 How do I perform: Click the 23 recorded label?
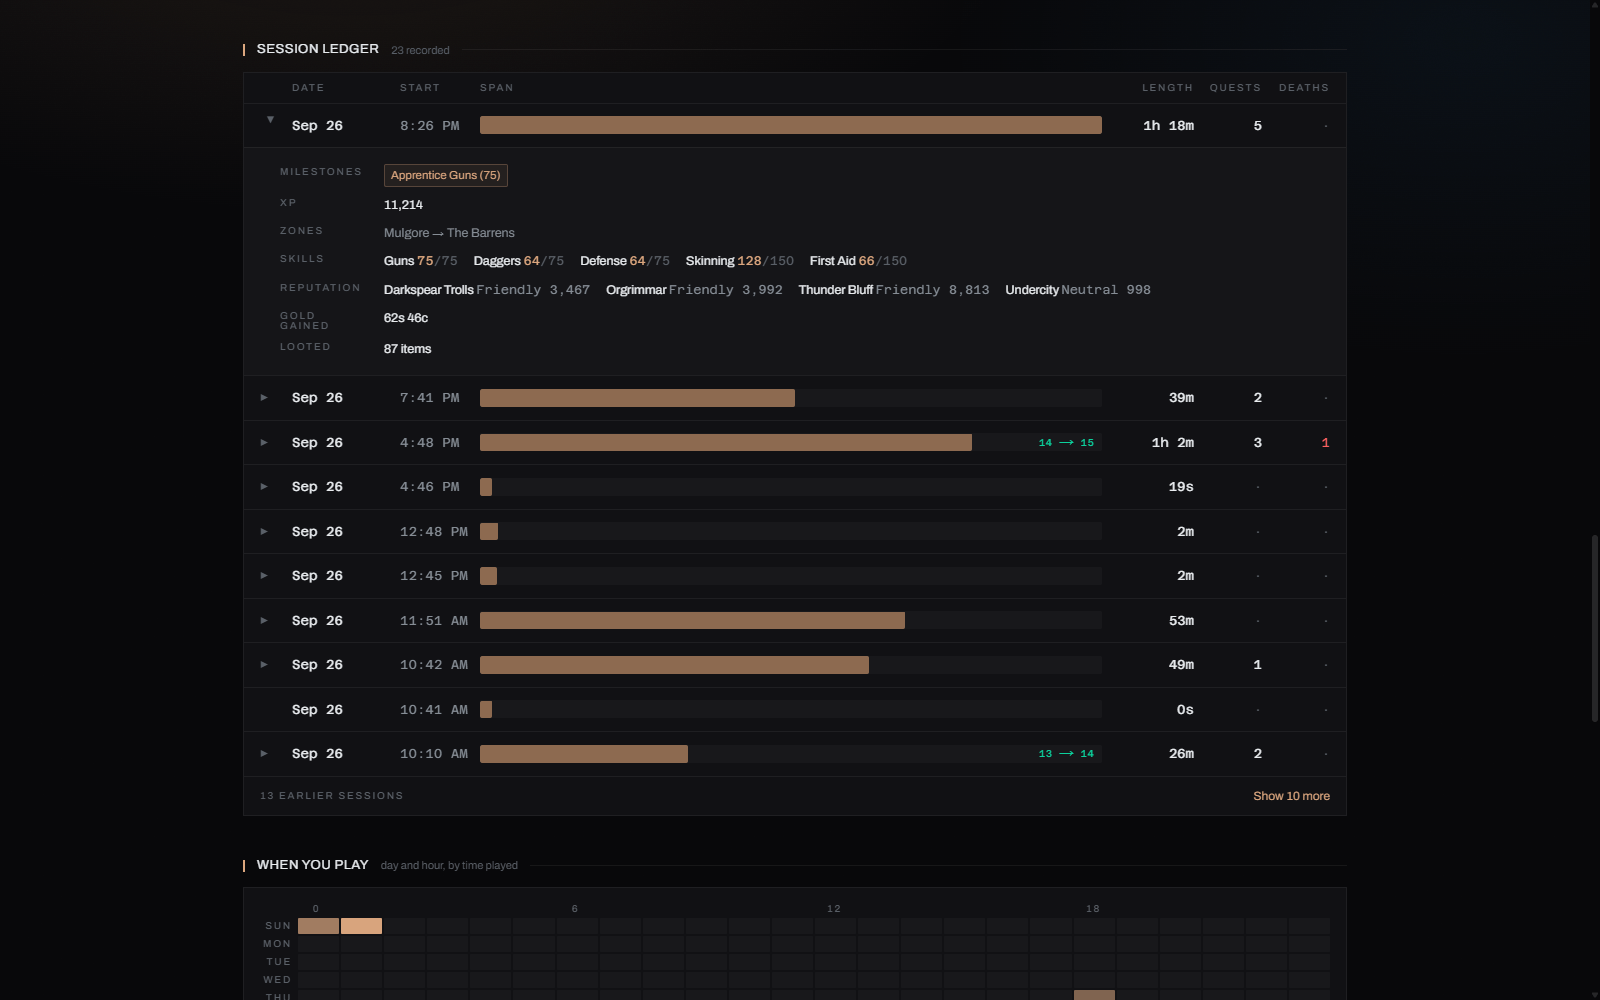click(x=420, y=50)
